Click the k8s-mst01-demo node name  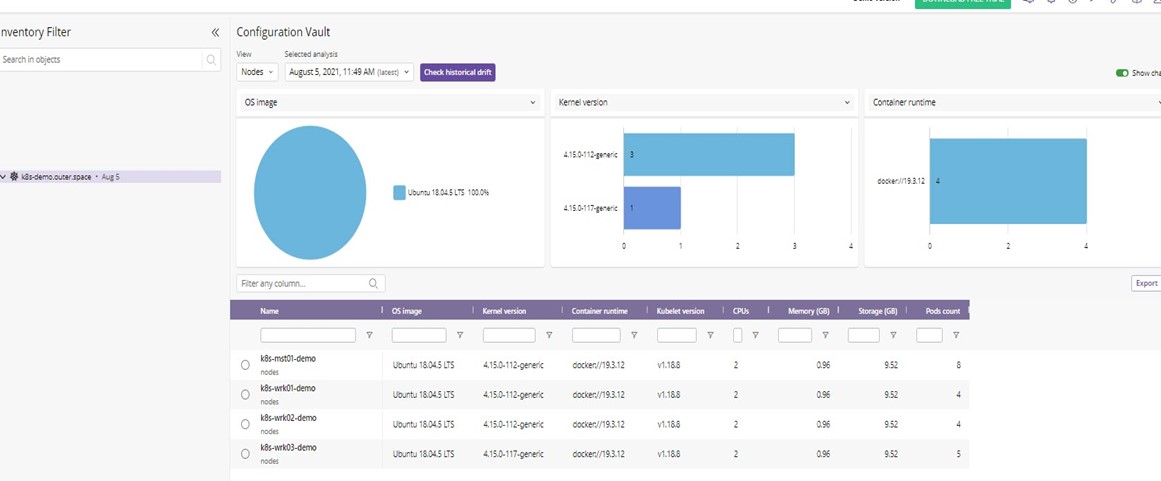click(x=288, y=358)
